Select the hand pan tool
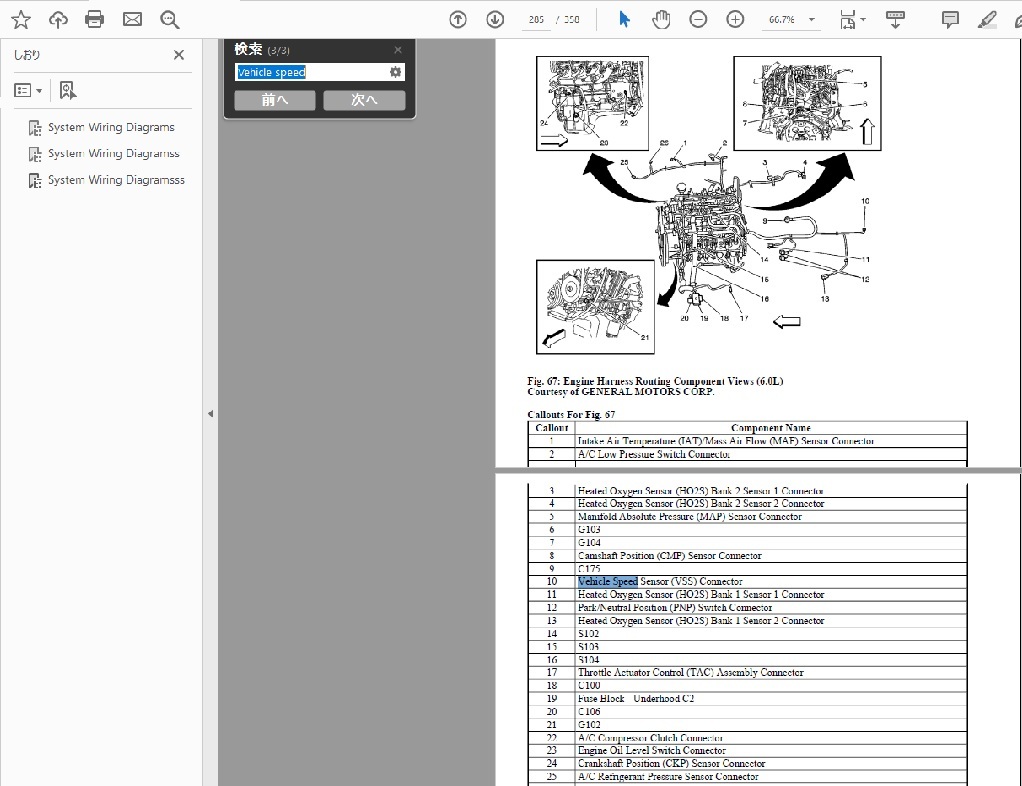 [661, 20]
